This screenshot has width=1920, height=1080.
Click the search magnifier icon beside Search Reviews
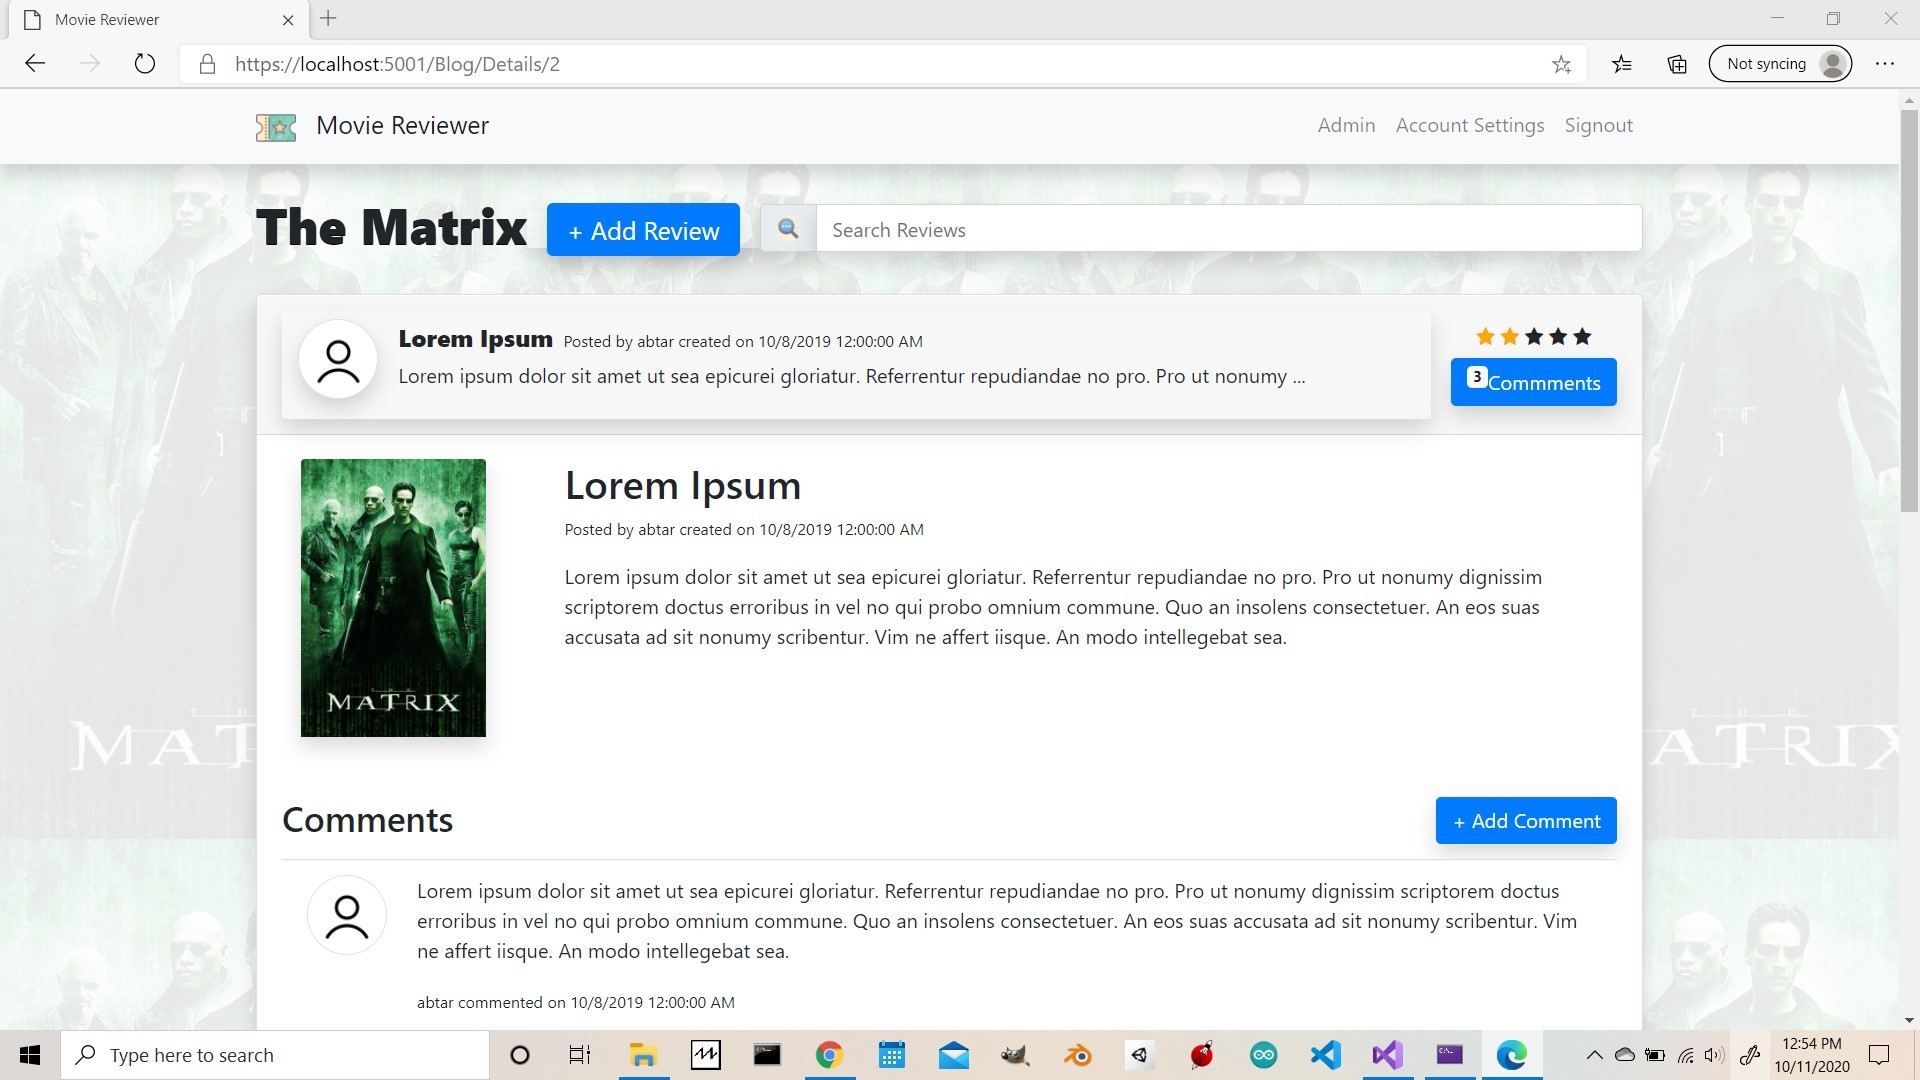point(788,229)
